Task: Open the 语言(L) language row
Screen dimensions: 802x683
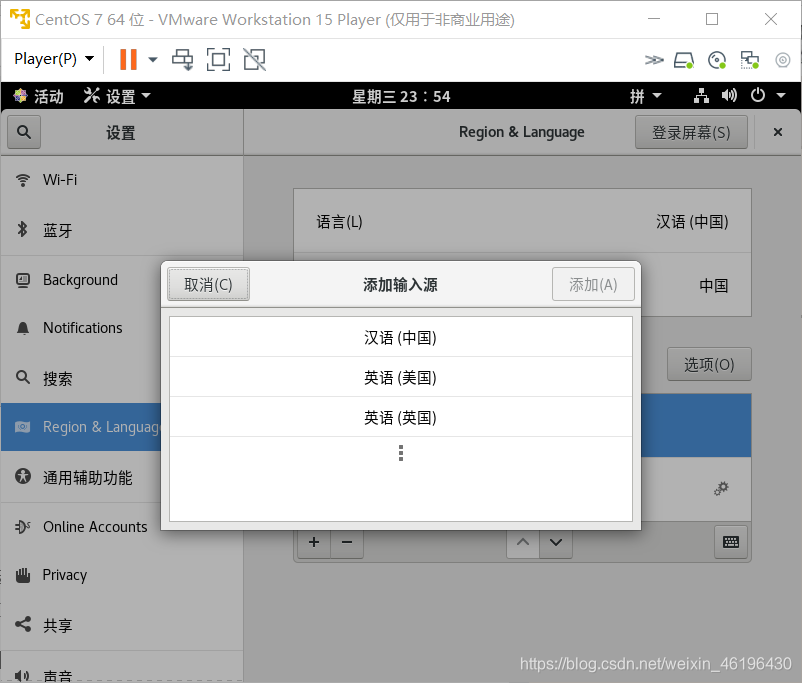Action: click(522, 222)
